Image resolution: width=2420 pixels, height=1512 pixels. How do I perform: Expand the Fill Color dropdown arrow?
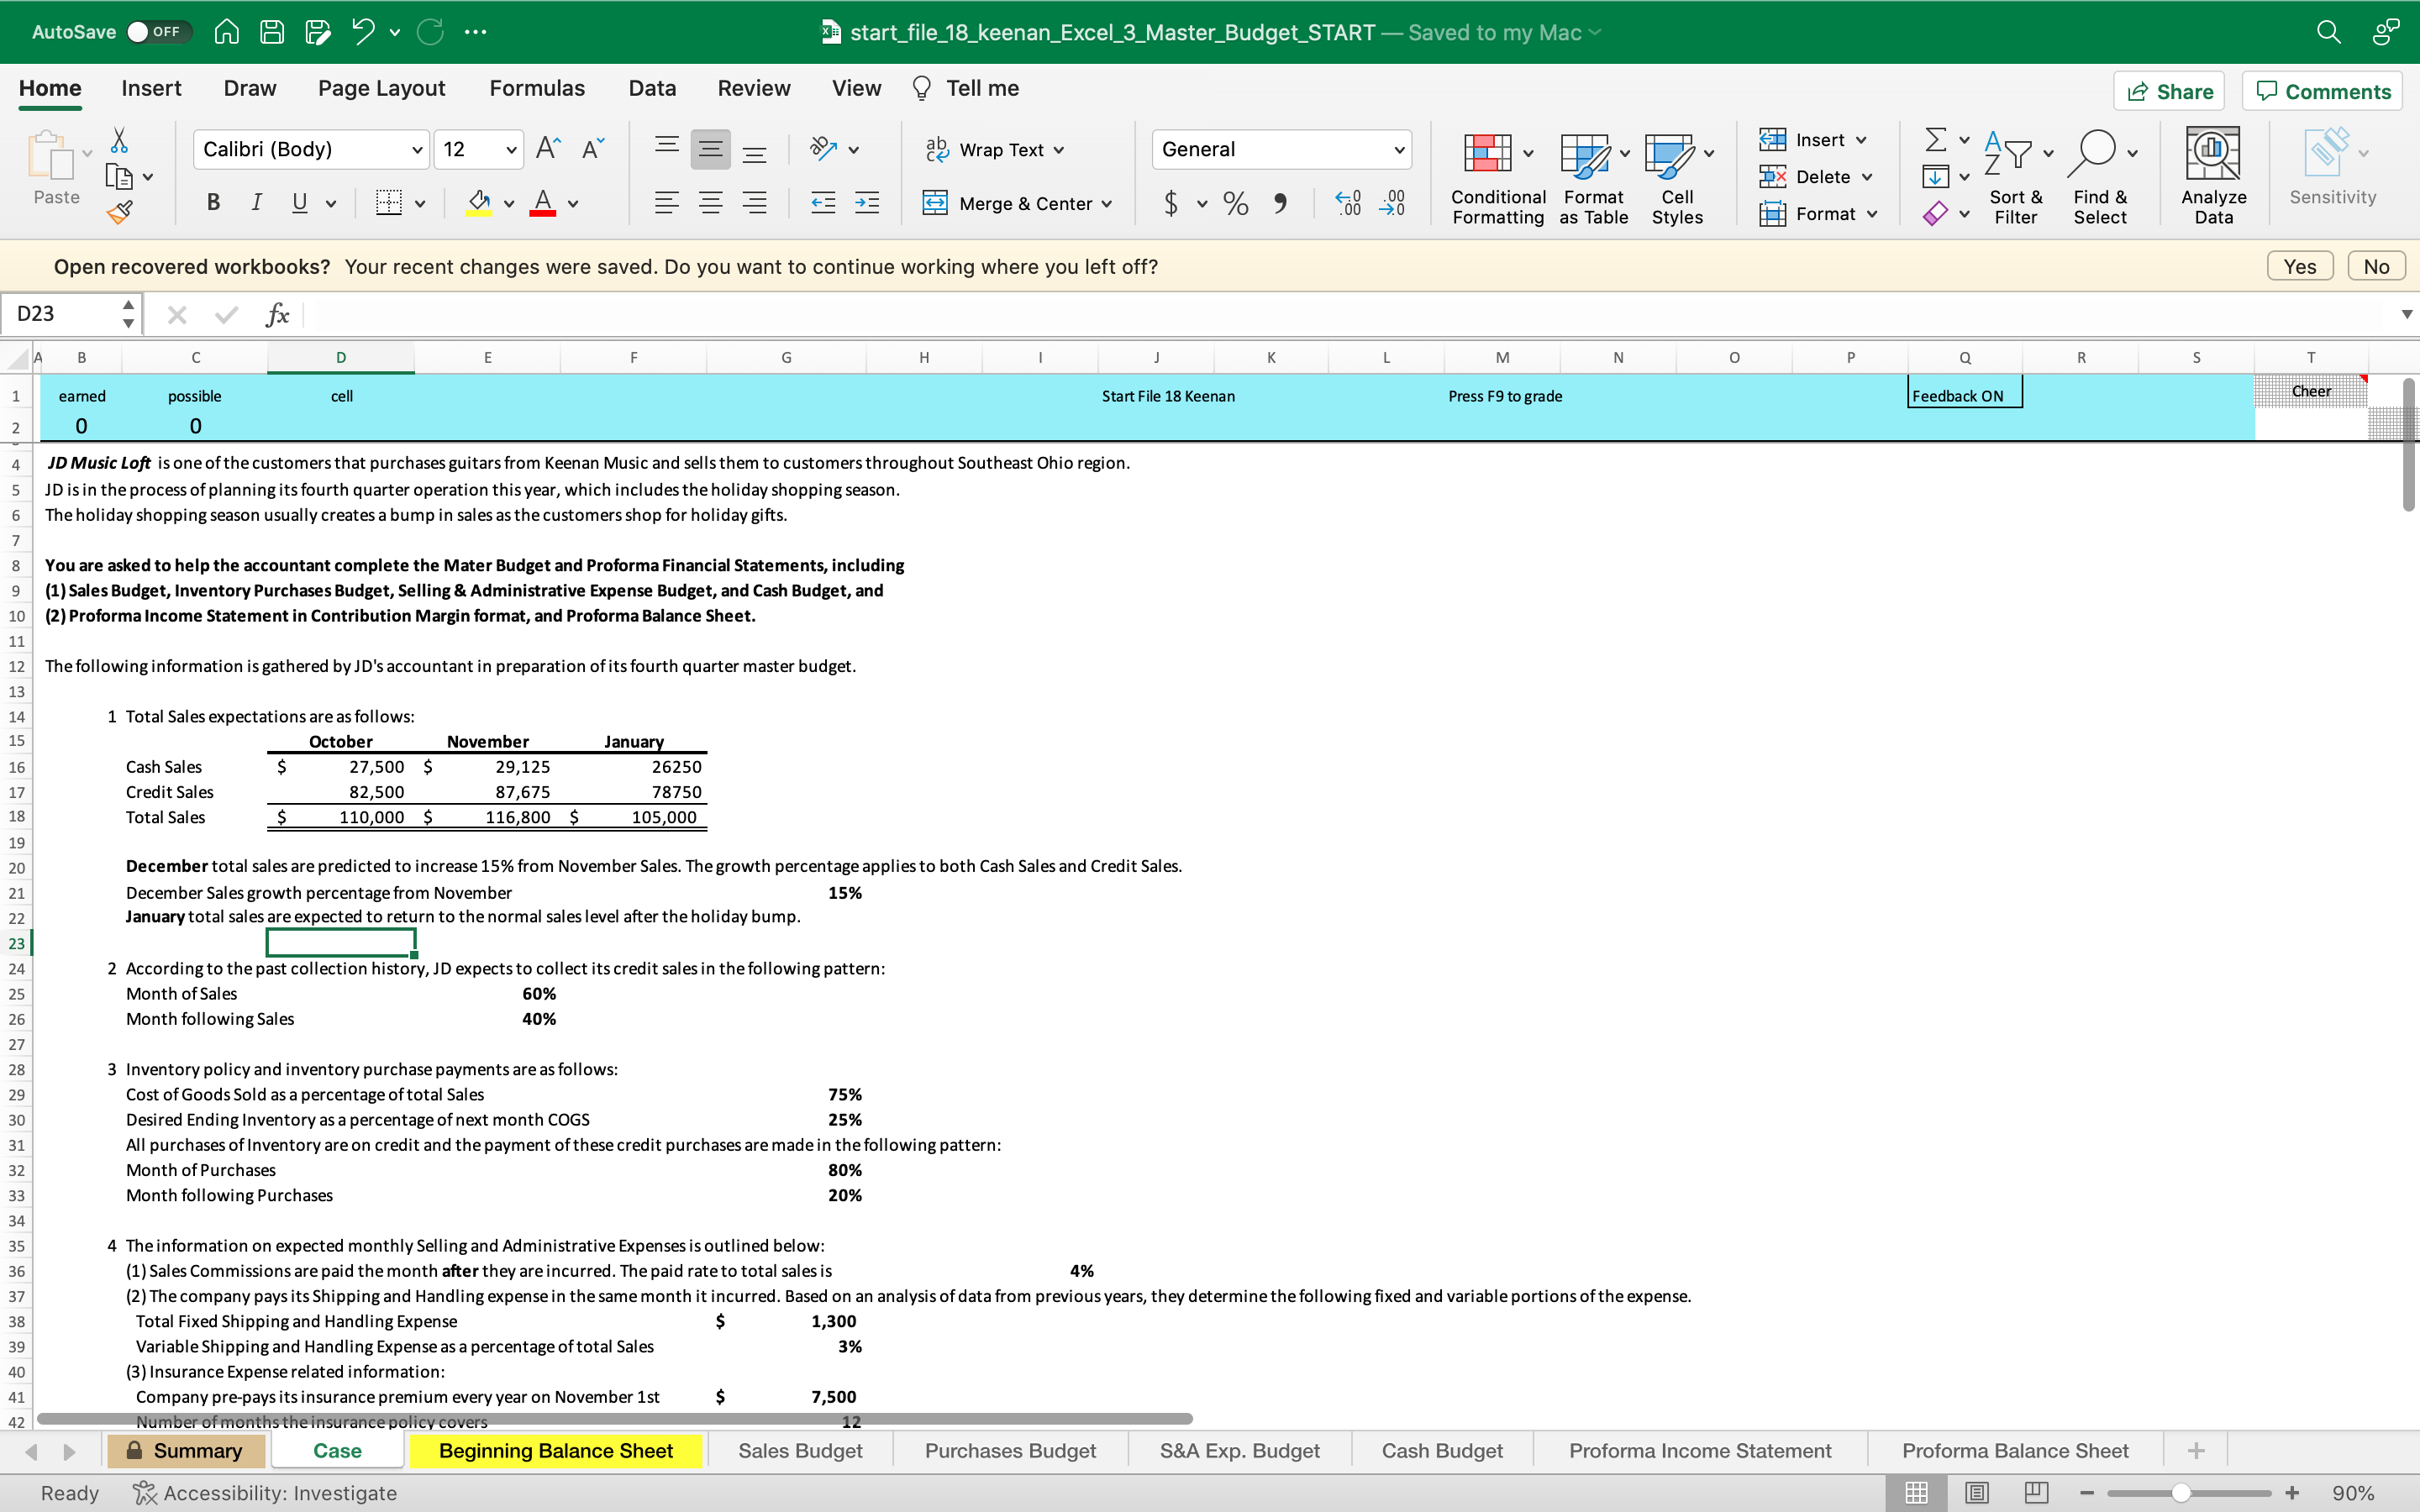pyautogui.click(x=508, y=203)
